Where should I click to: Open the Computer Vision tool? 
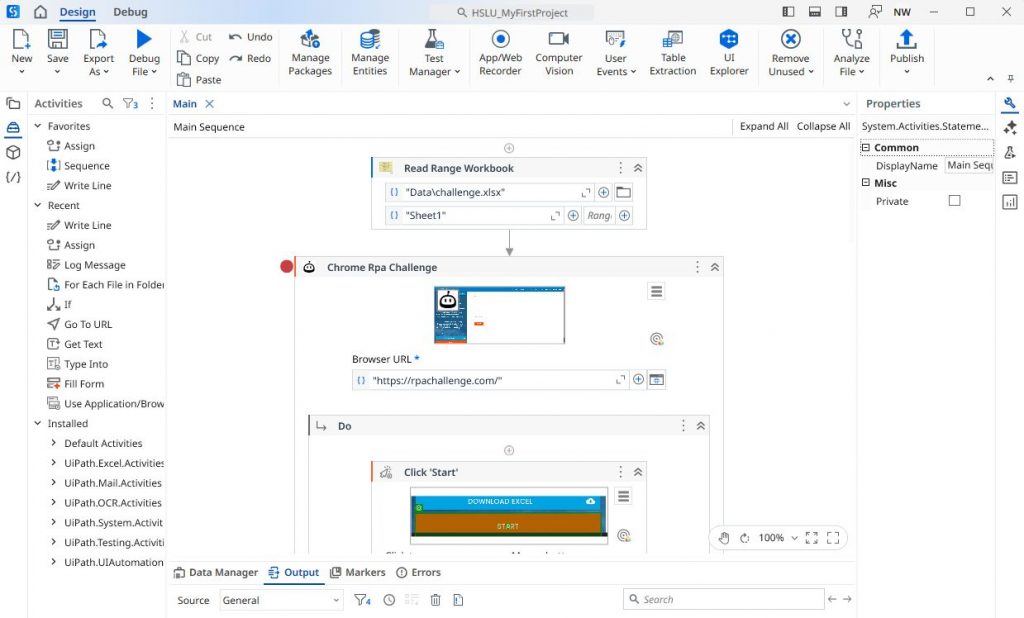click(x=558, y=52)
